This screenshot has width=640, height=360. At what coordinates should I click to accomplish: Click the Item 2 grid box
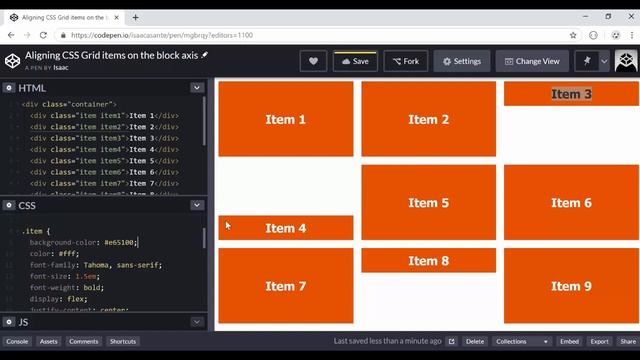click(429, 119)
